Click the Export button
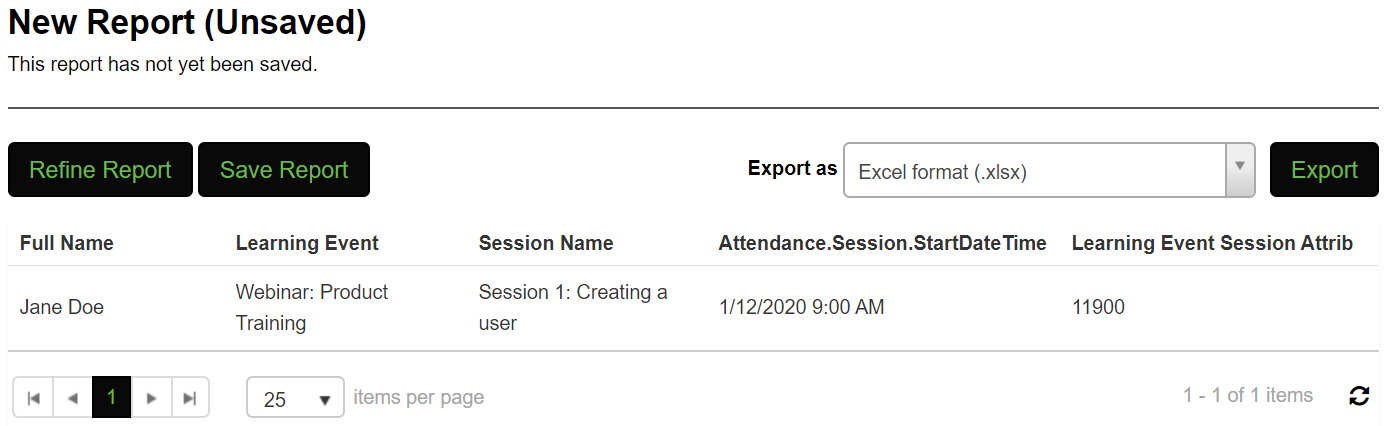Screen dimensions: 1386x426 coord(1324,170)
